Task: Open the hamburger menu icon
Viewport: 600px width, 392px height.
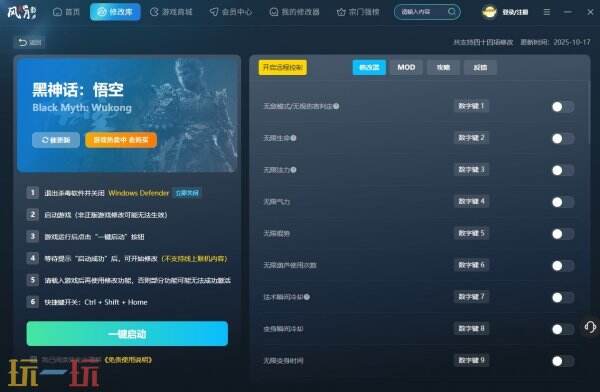Action: click(x=547, y=12)
